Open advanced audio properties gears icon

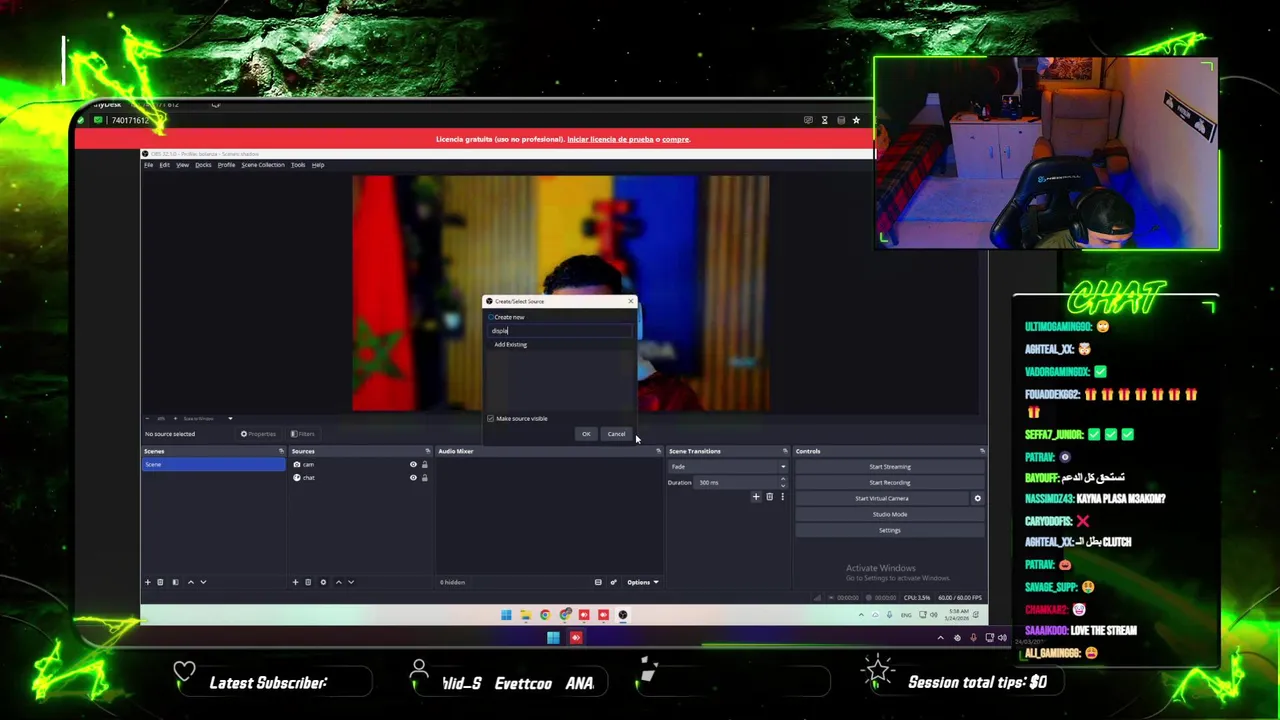[613, 582]
